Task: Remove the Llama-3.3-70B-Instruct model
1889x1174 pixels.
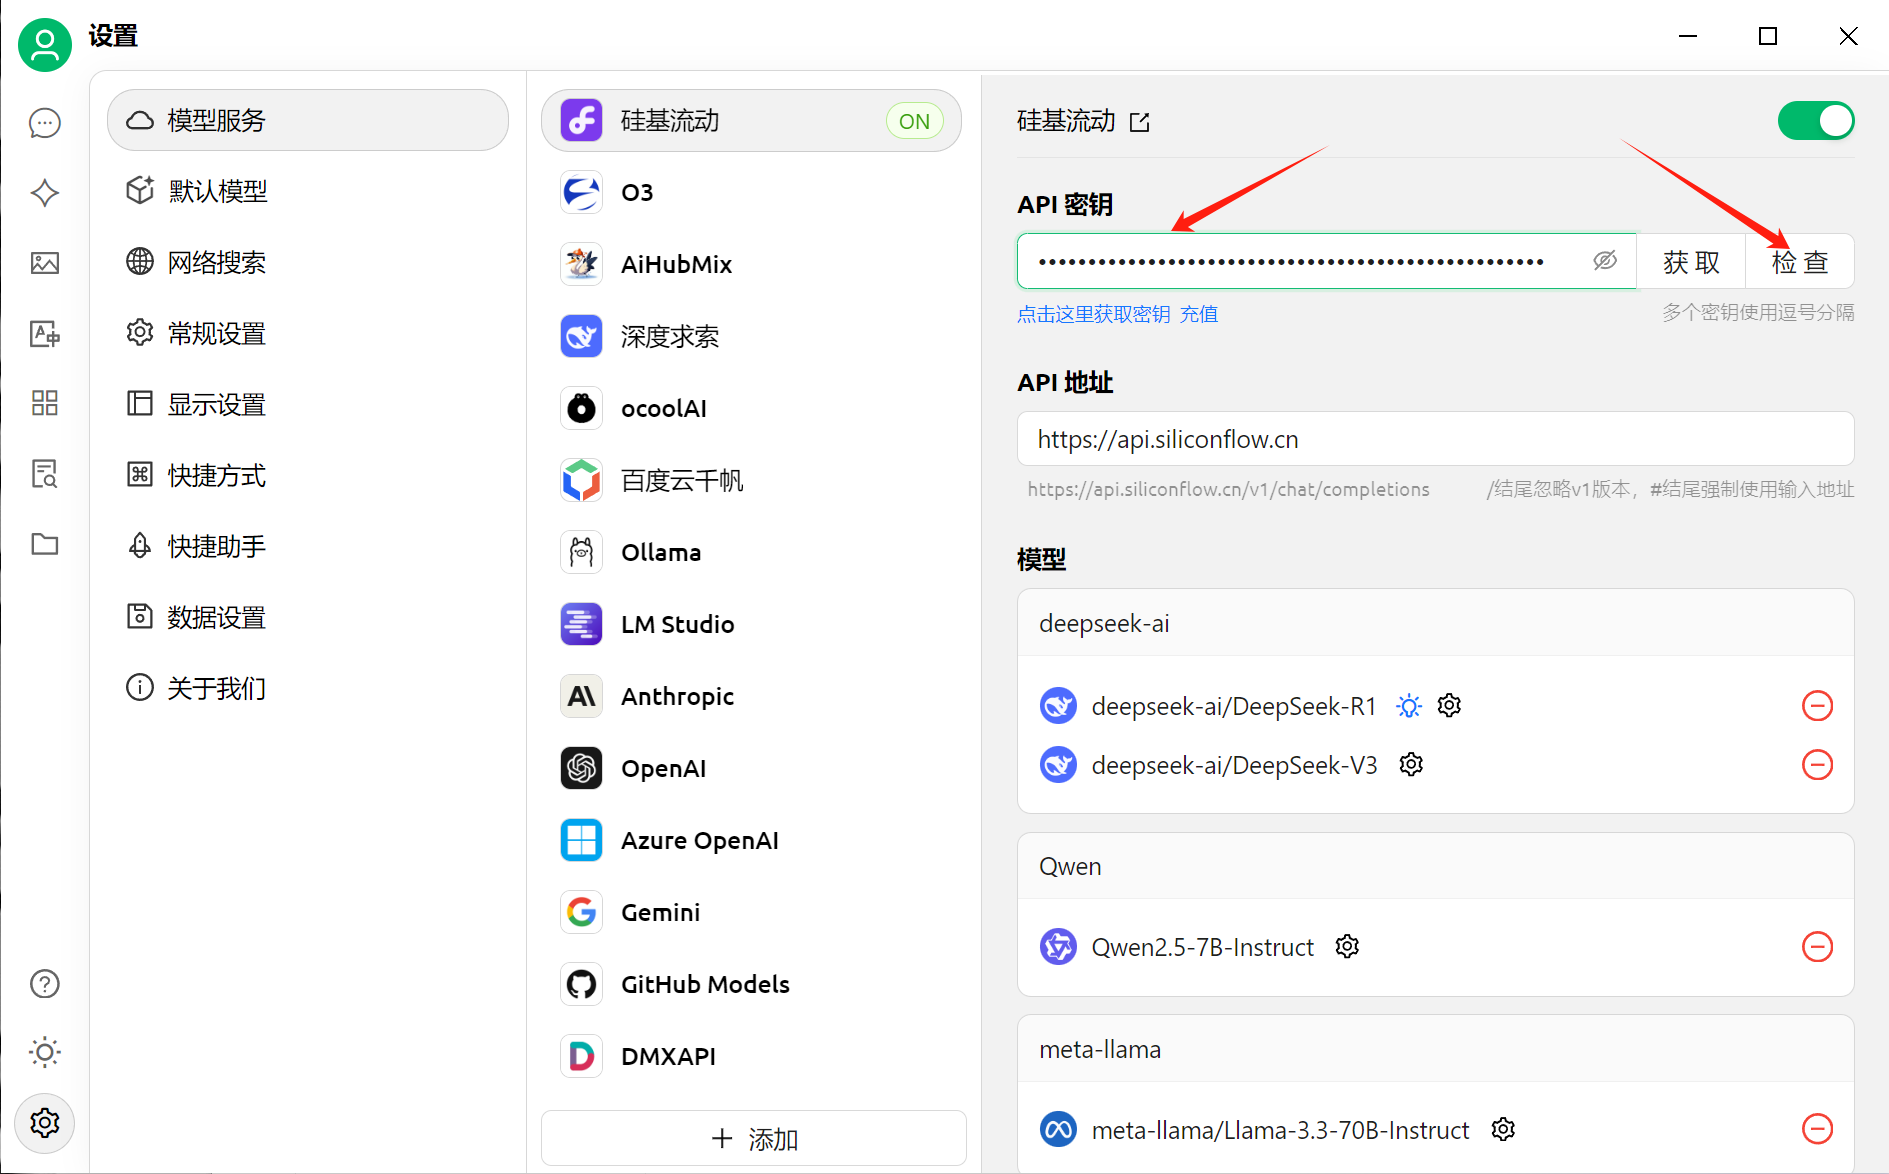Action: [x=1817, y=1129]
